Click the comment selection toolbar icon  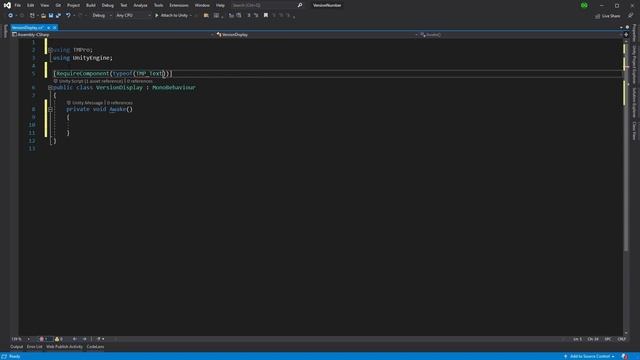[249, 16]
